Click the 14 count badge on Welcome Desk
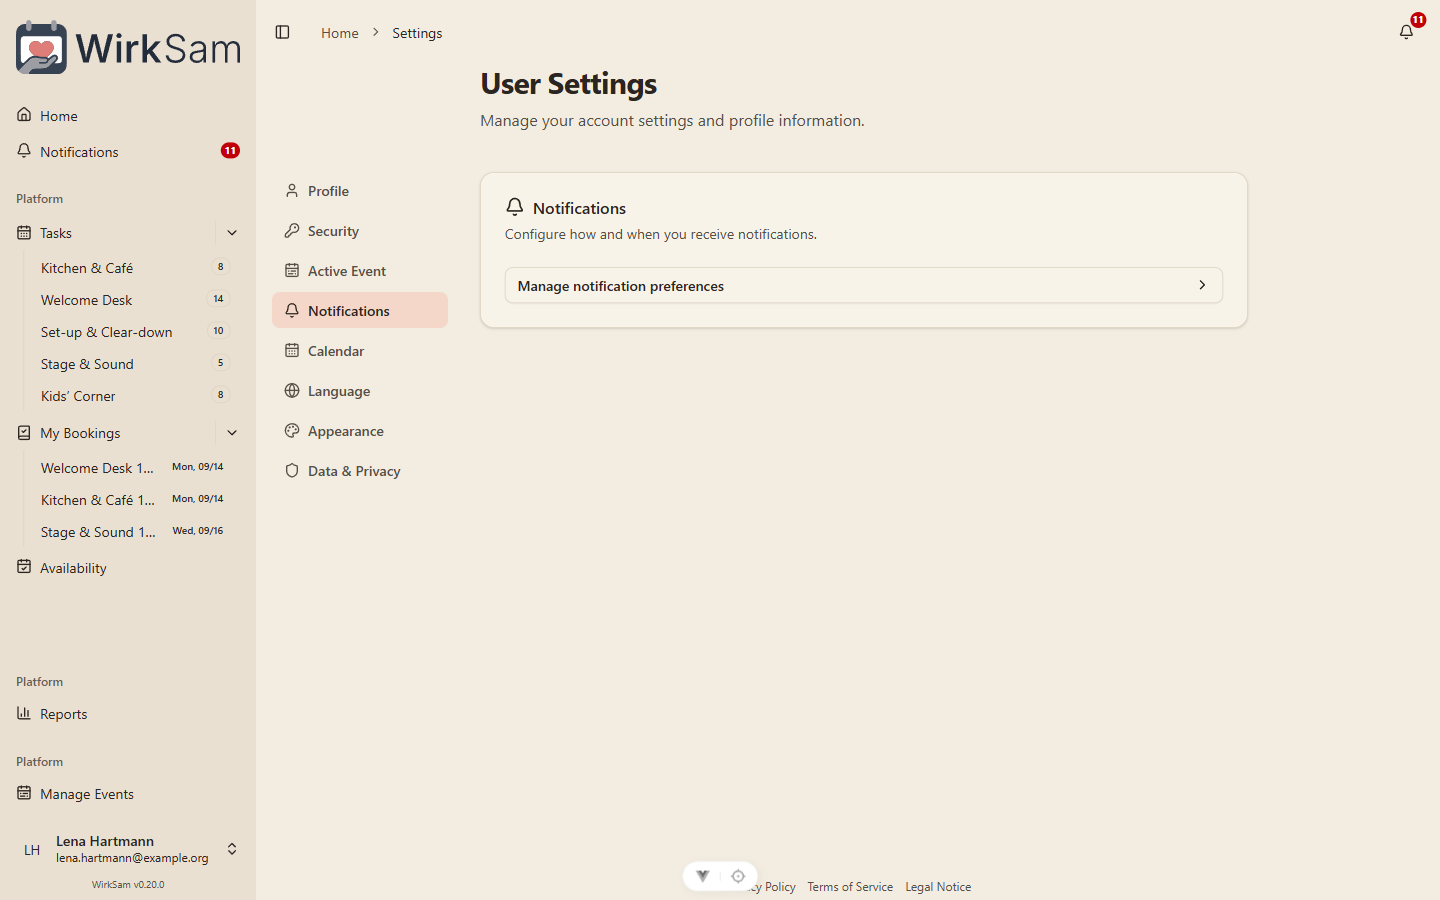The height and width of the screenshot is (900, 1440). pos(218,299)
